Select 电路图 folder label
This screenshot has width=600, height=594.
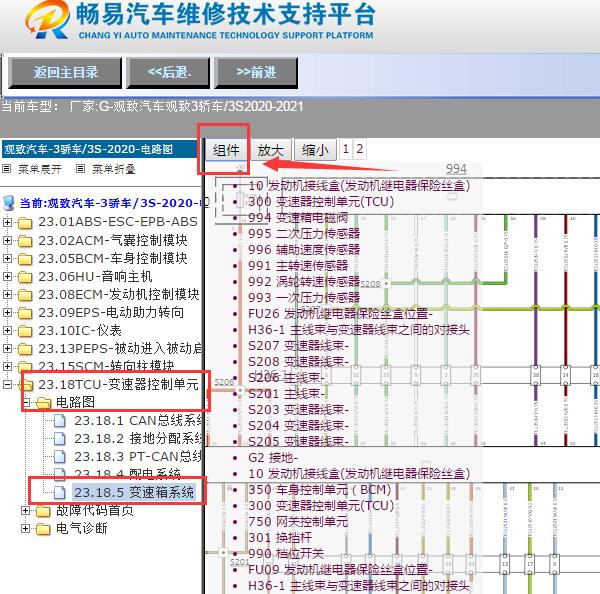point(75,402)
